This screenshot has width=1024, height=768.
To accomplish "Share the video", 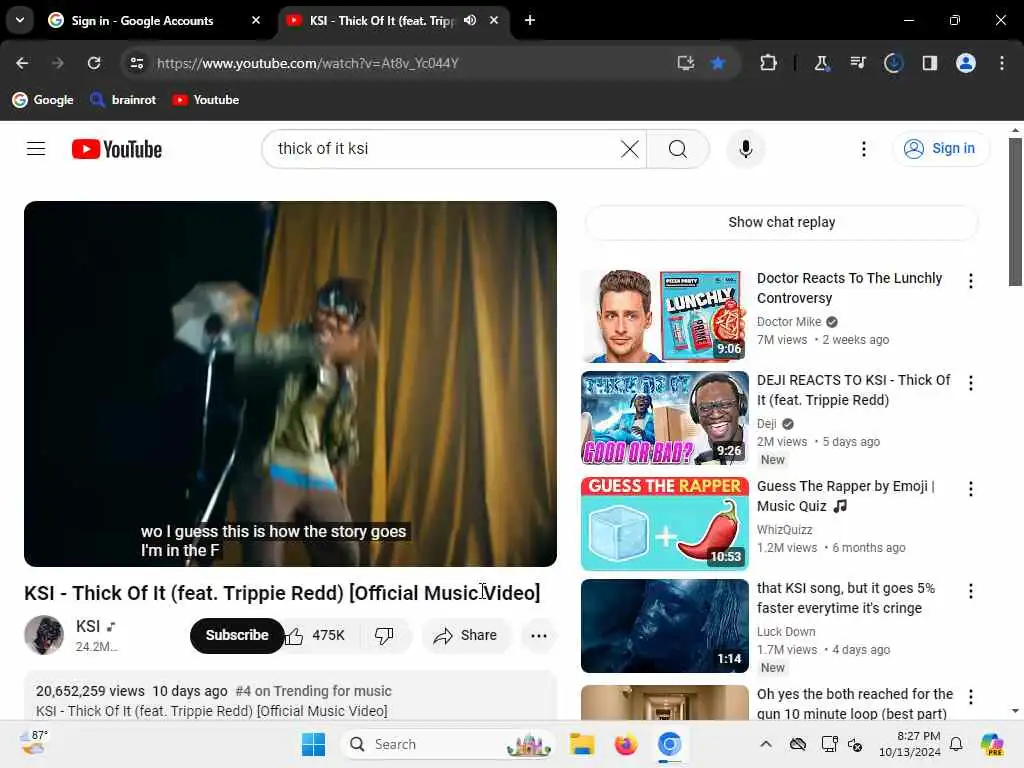I will (466, 635).
